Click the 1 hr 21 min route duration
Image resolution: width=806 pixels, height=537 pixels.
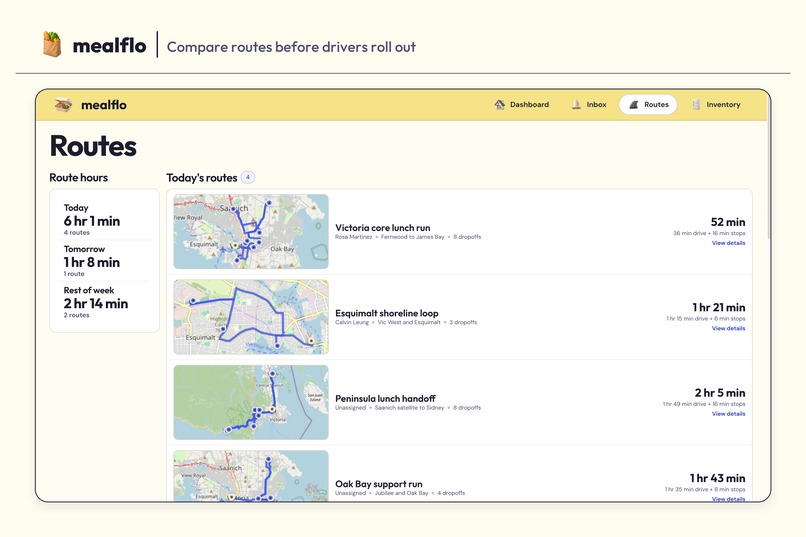click(719, 307)
